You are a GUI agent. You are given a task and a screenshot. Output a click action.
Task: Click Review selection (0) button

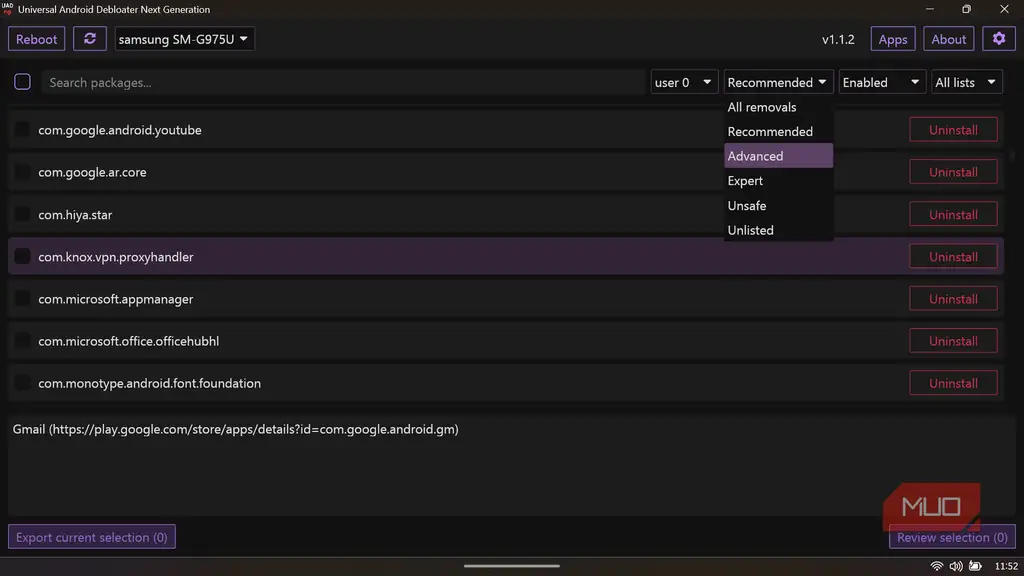pos(952,537)
